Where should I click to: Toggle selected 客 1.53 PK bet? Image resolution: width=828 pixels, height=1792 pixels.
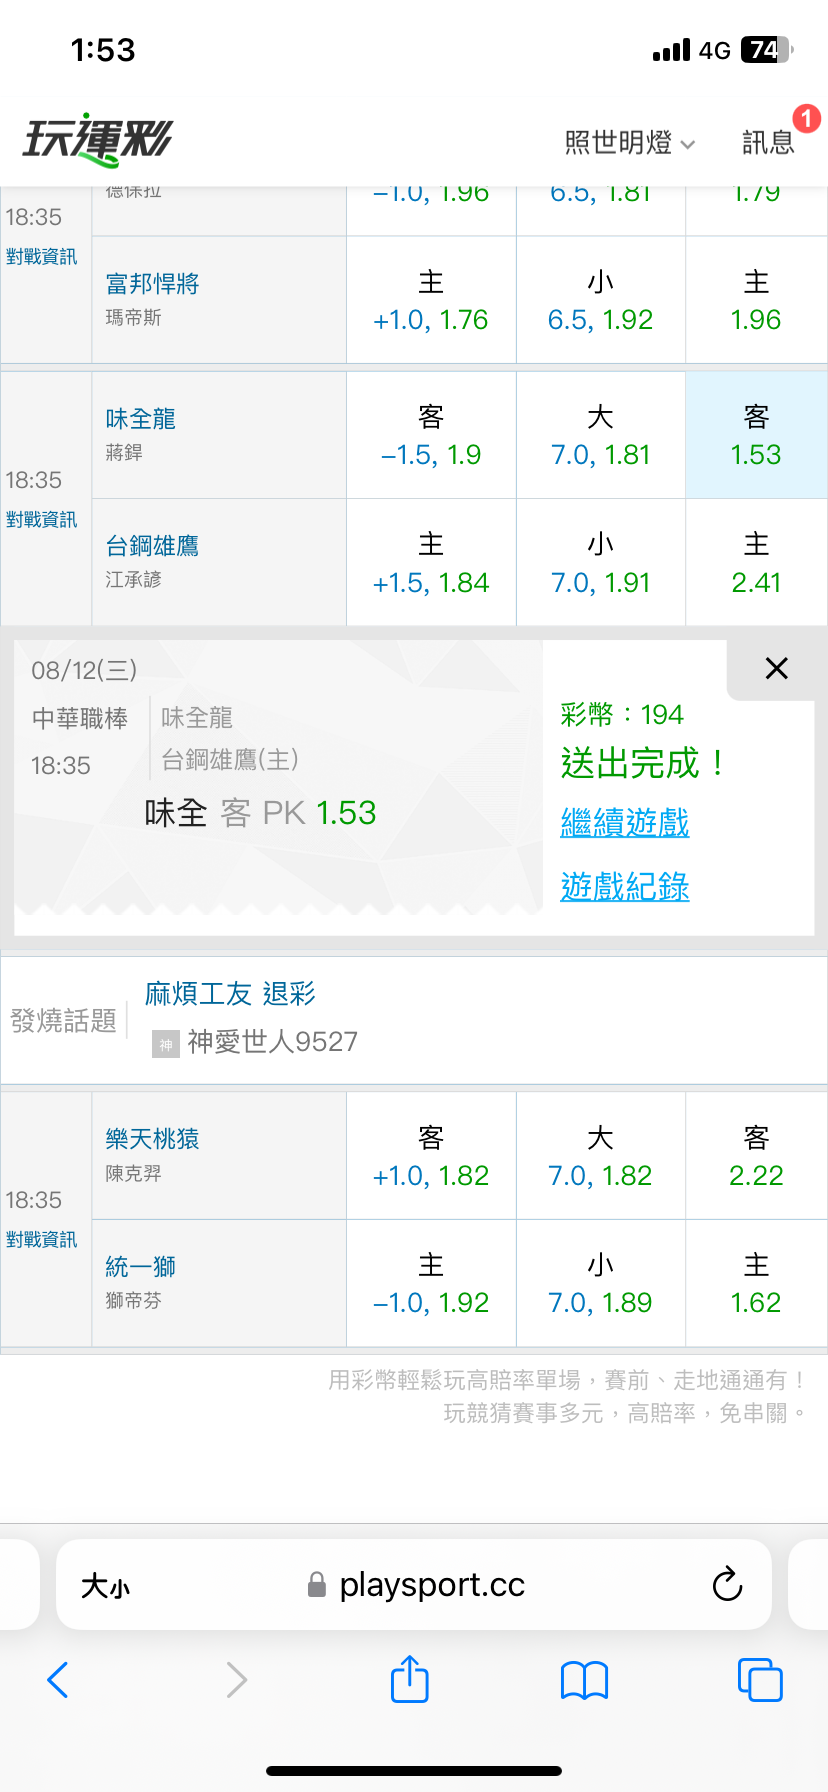[x=756, y=435]
